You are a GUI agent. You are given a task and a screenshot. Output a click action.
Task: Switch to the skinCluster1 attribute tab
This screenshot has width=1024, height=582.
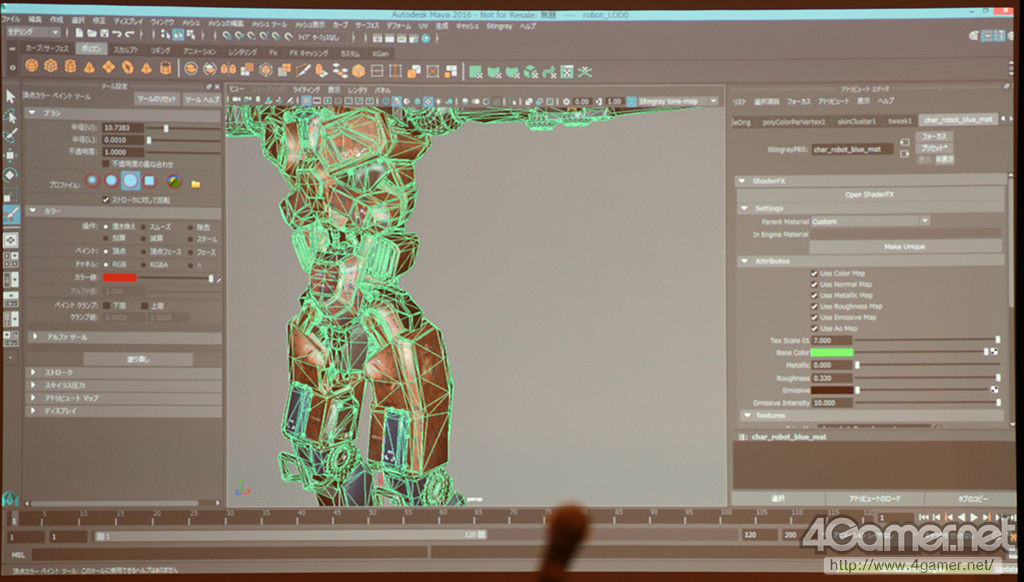pyautogui.click(x=857, y=121)
